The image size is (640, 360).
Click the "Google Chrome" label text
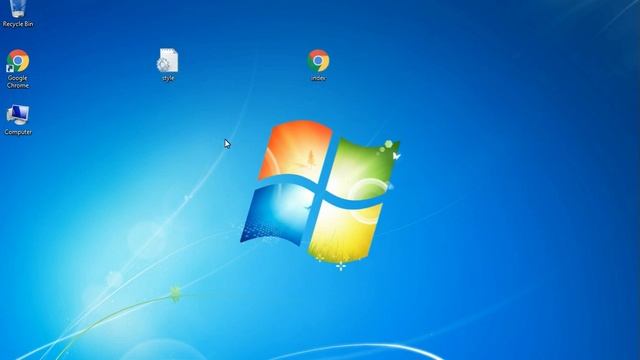[x=18, y=82]
